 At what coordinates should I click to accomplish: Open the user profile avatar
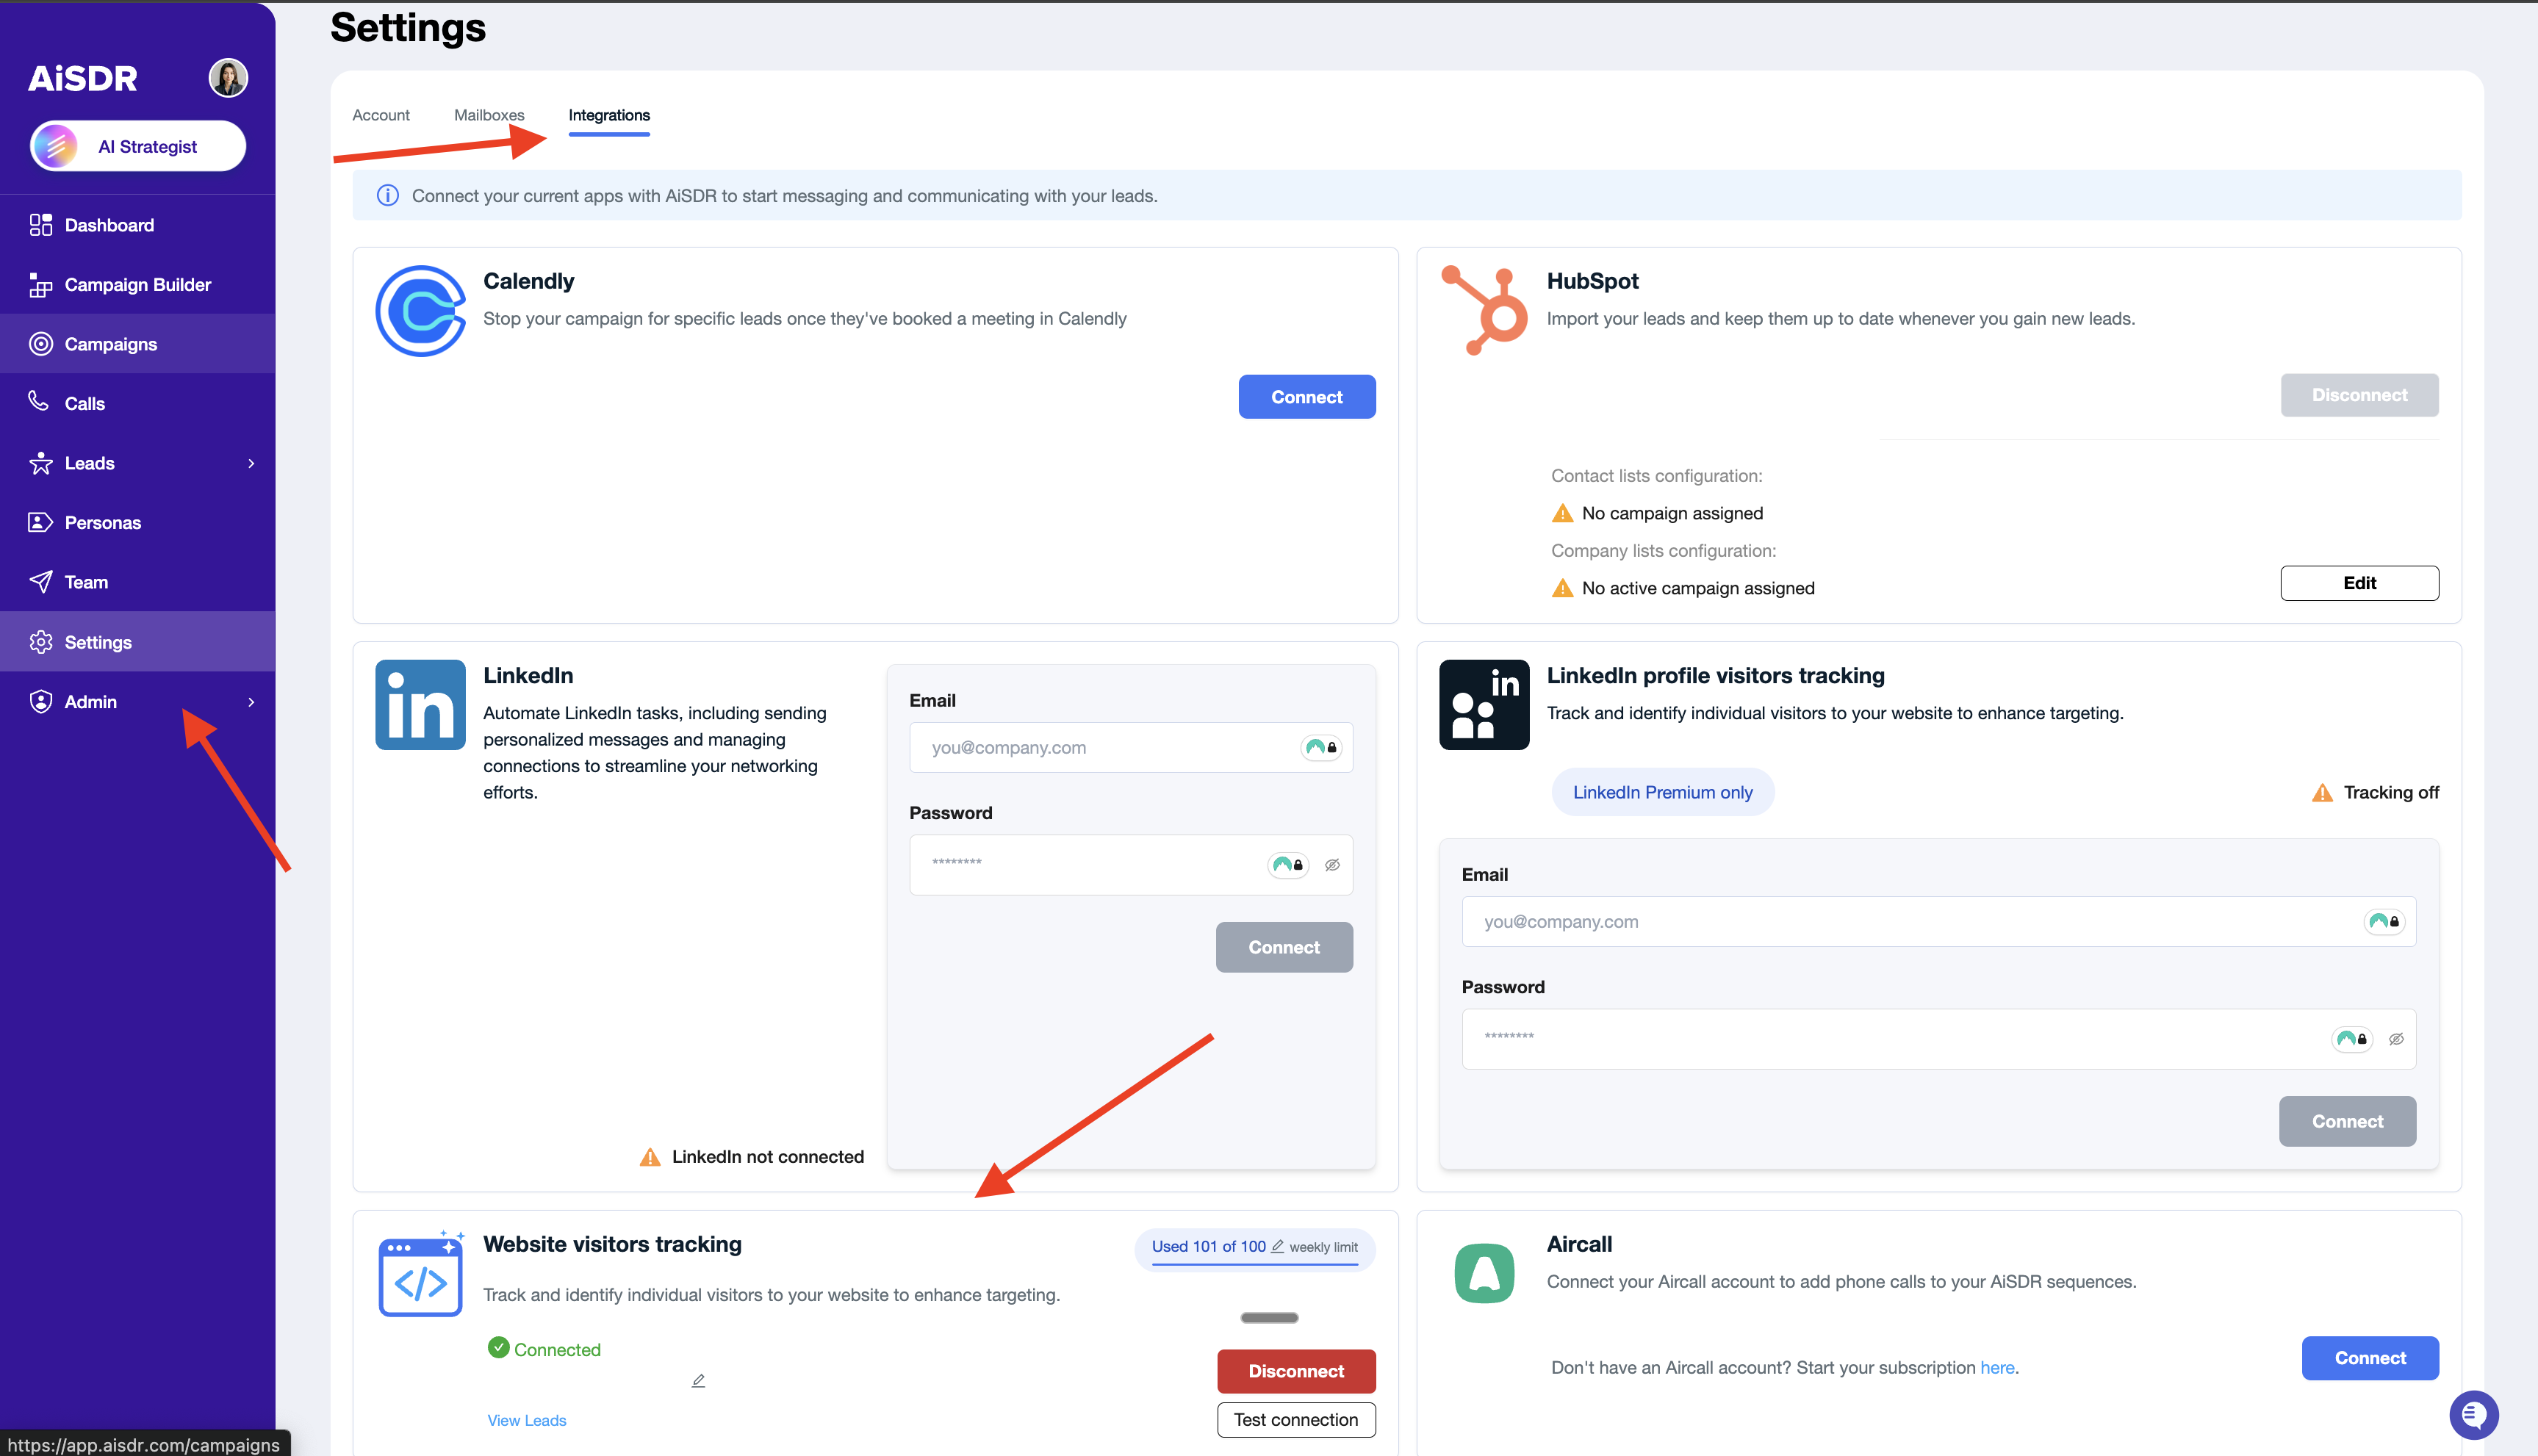coord(228,78)
